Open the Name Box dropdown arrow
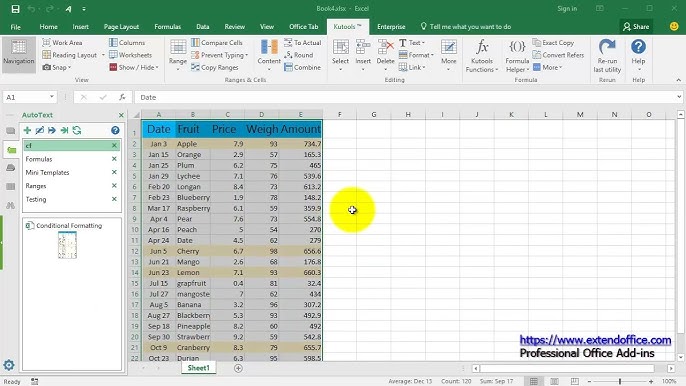The image size is (686, 386). click(52, 97)
